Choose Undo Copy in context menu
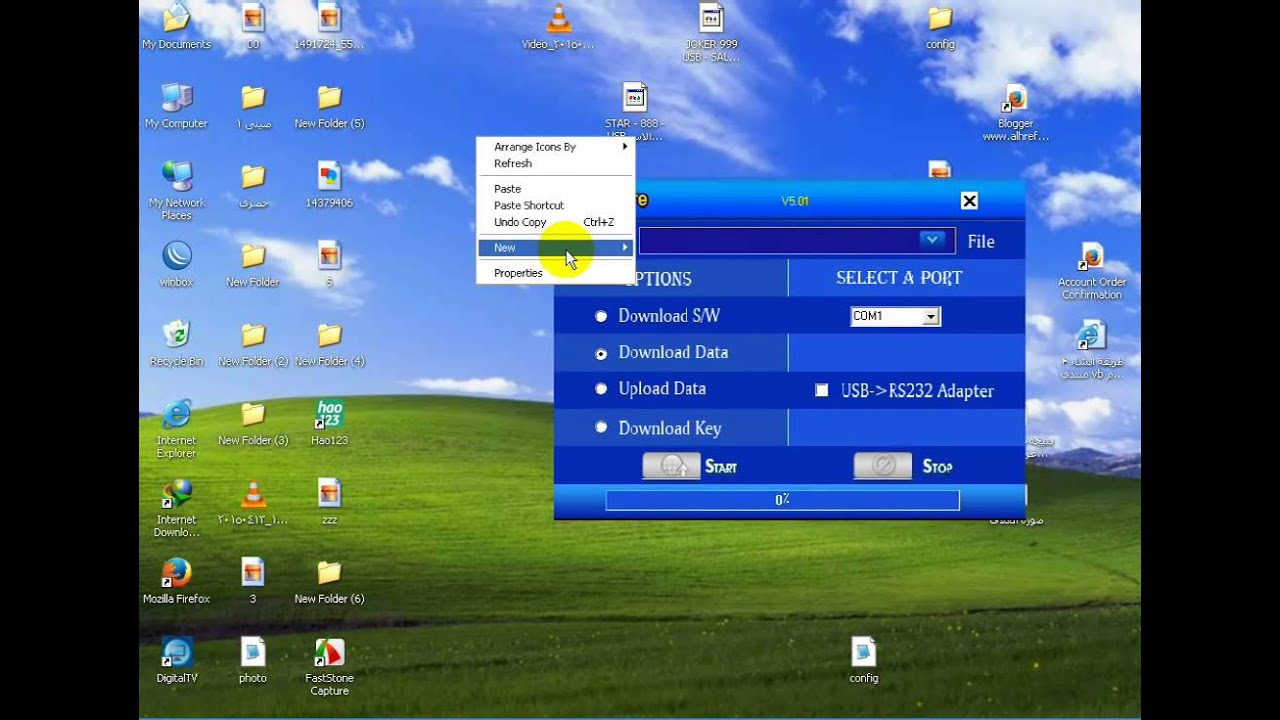Image resolution: width=1280 pixels, height=720 pixels. pyautogui.click(x=555, y=222)
